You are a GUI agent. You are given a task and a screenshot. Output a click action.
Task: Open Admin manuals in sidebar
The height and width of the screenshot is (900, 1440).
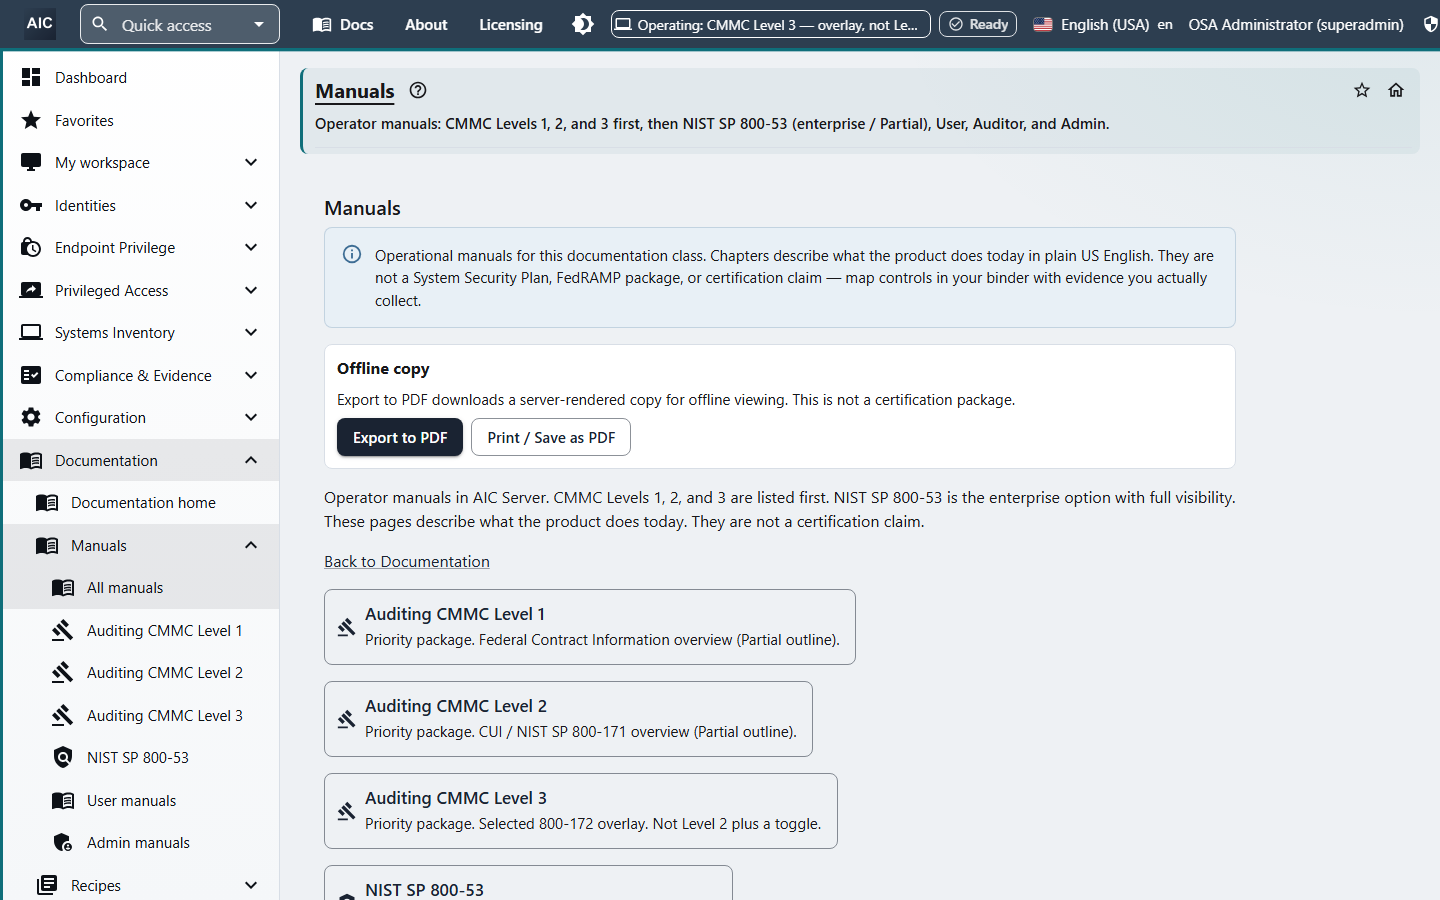point(141,843)
